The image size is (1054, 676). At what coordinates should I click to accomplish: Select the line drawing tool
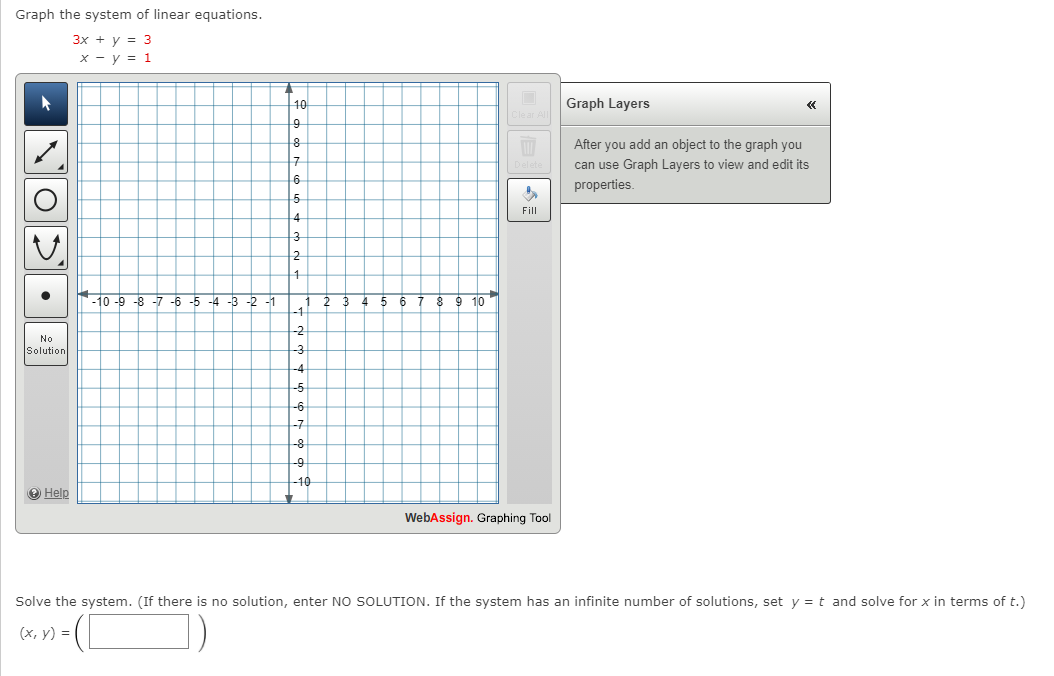tap(45, 151)
